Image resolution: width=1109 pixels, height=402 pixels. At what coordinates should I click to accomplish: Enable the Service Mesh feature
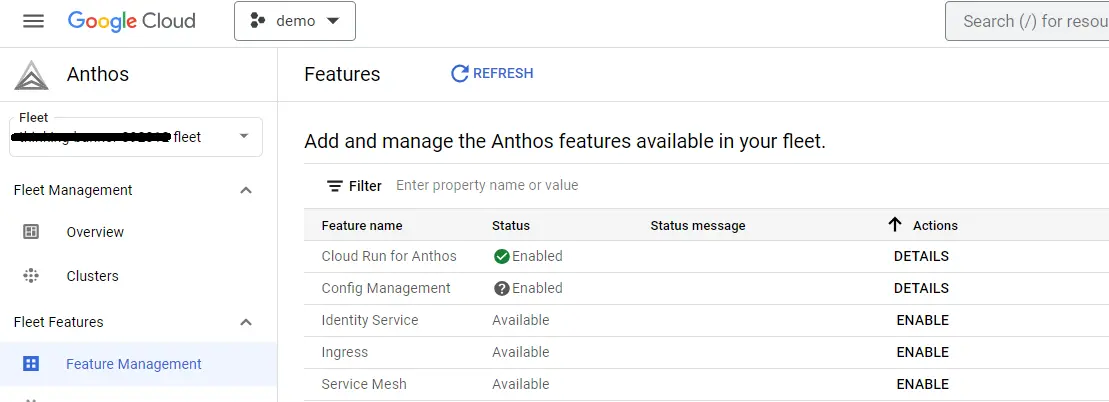(922, 384)
